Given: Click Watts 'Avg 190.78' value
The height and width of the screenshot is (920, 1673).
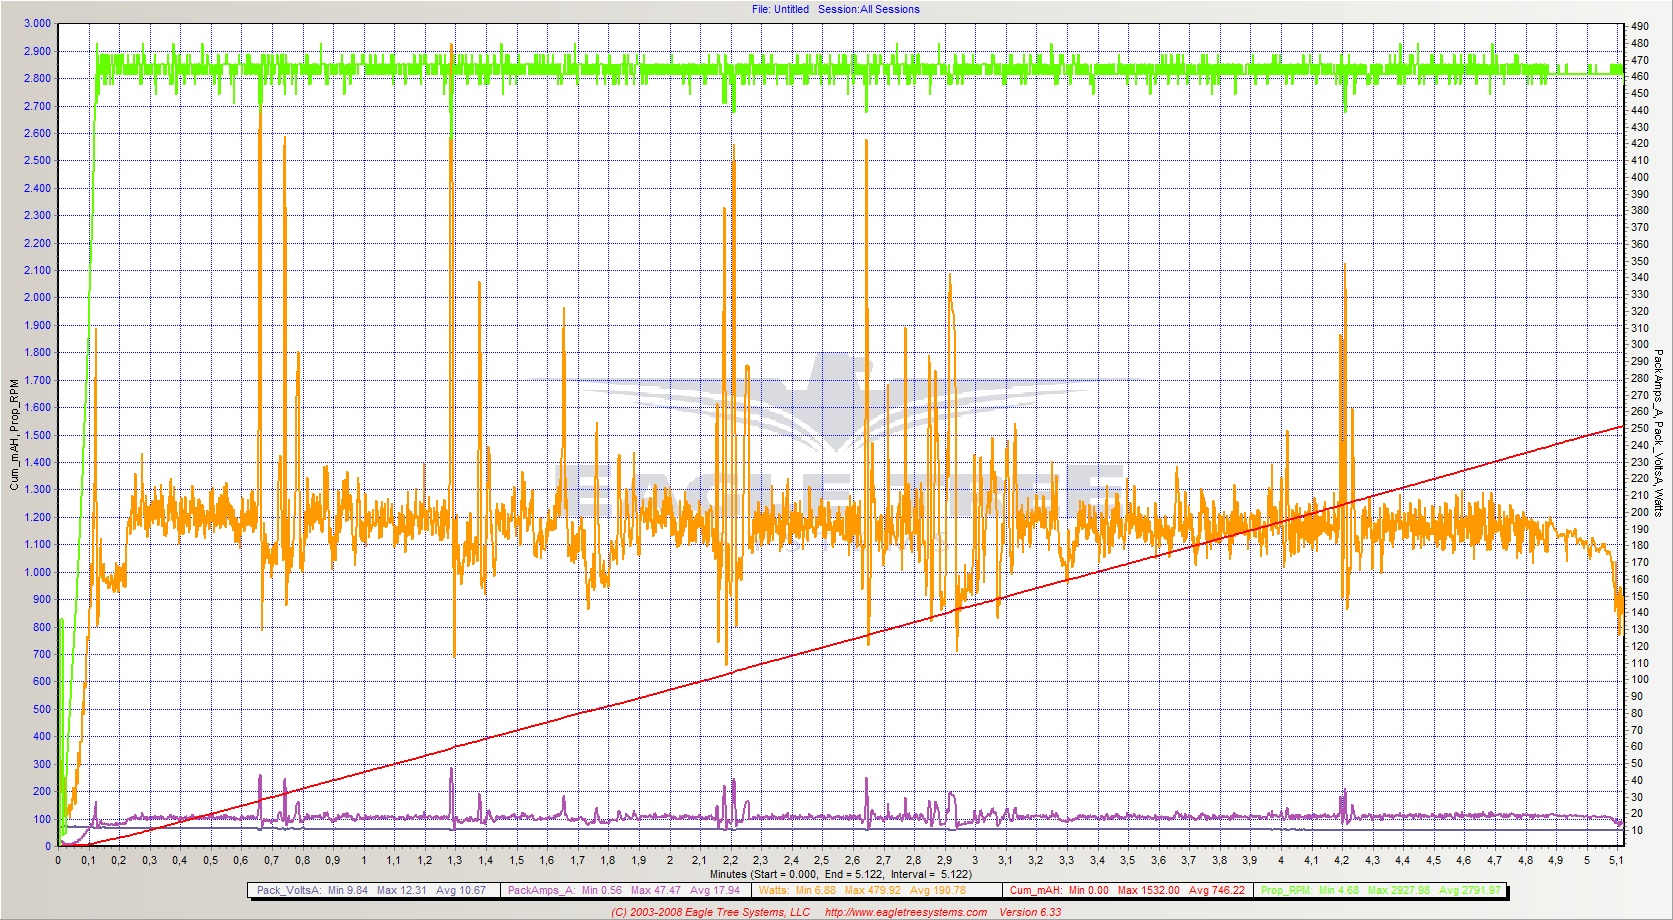Looking at the screenshot, I should point(937,890).
